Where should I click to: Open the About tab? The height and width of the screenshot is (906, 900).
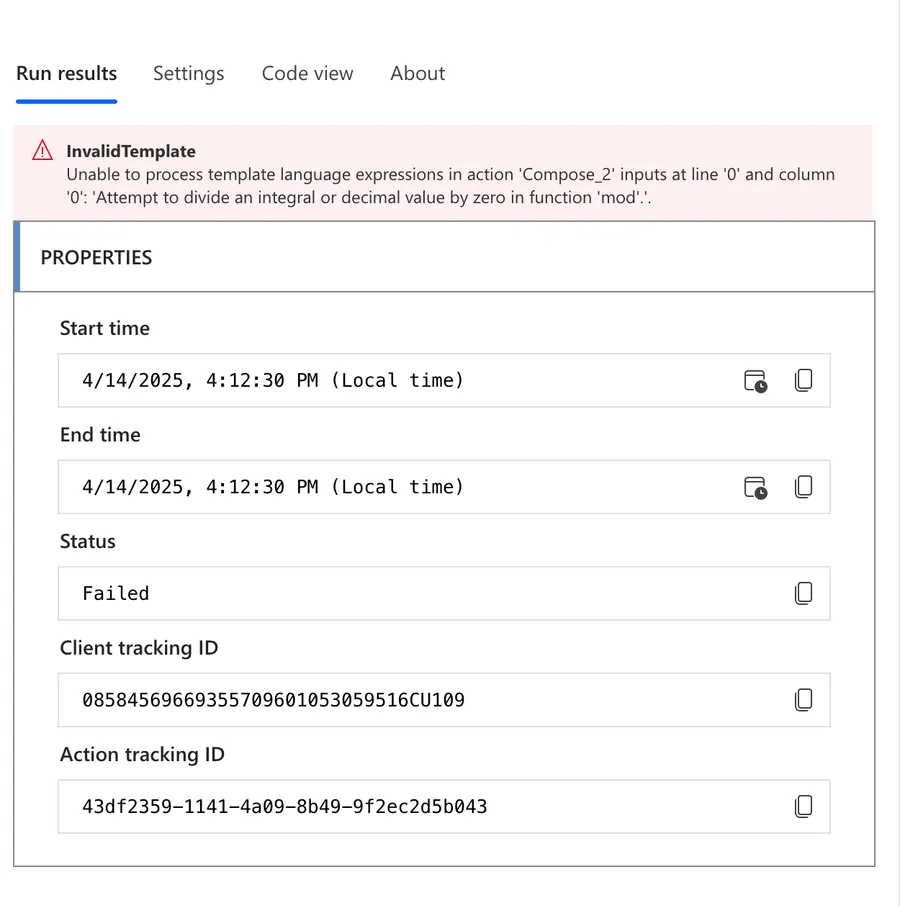coord(417,74)
